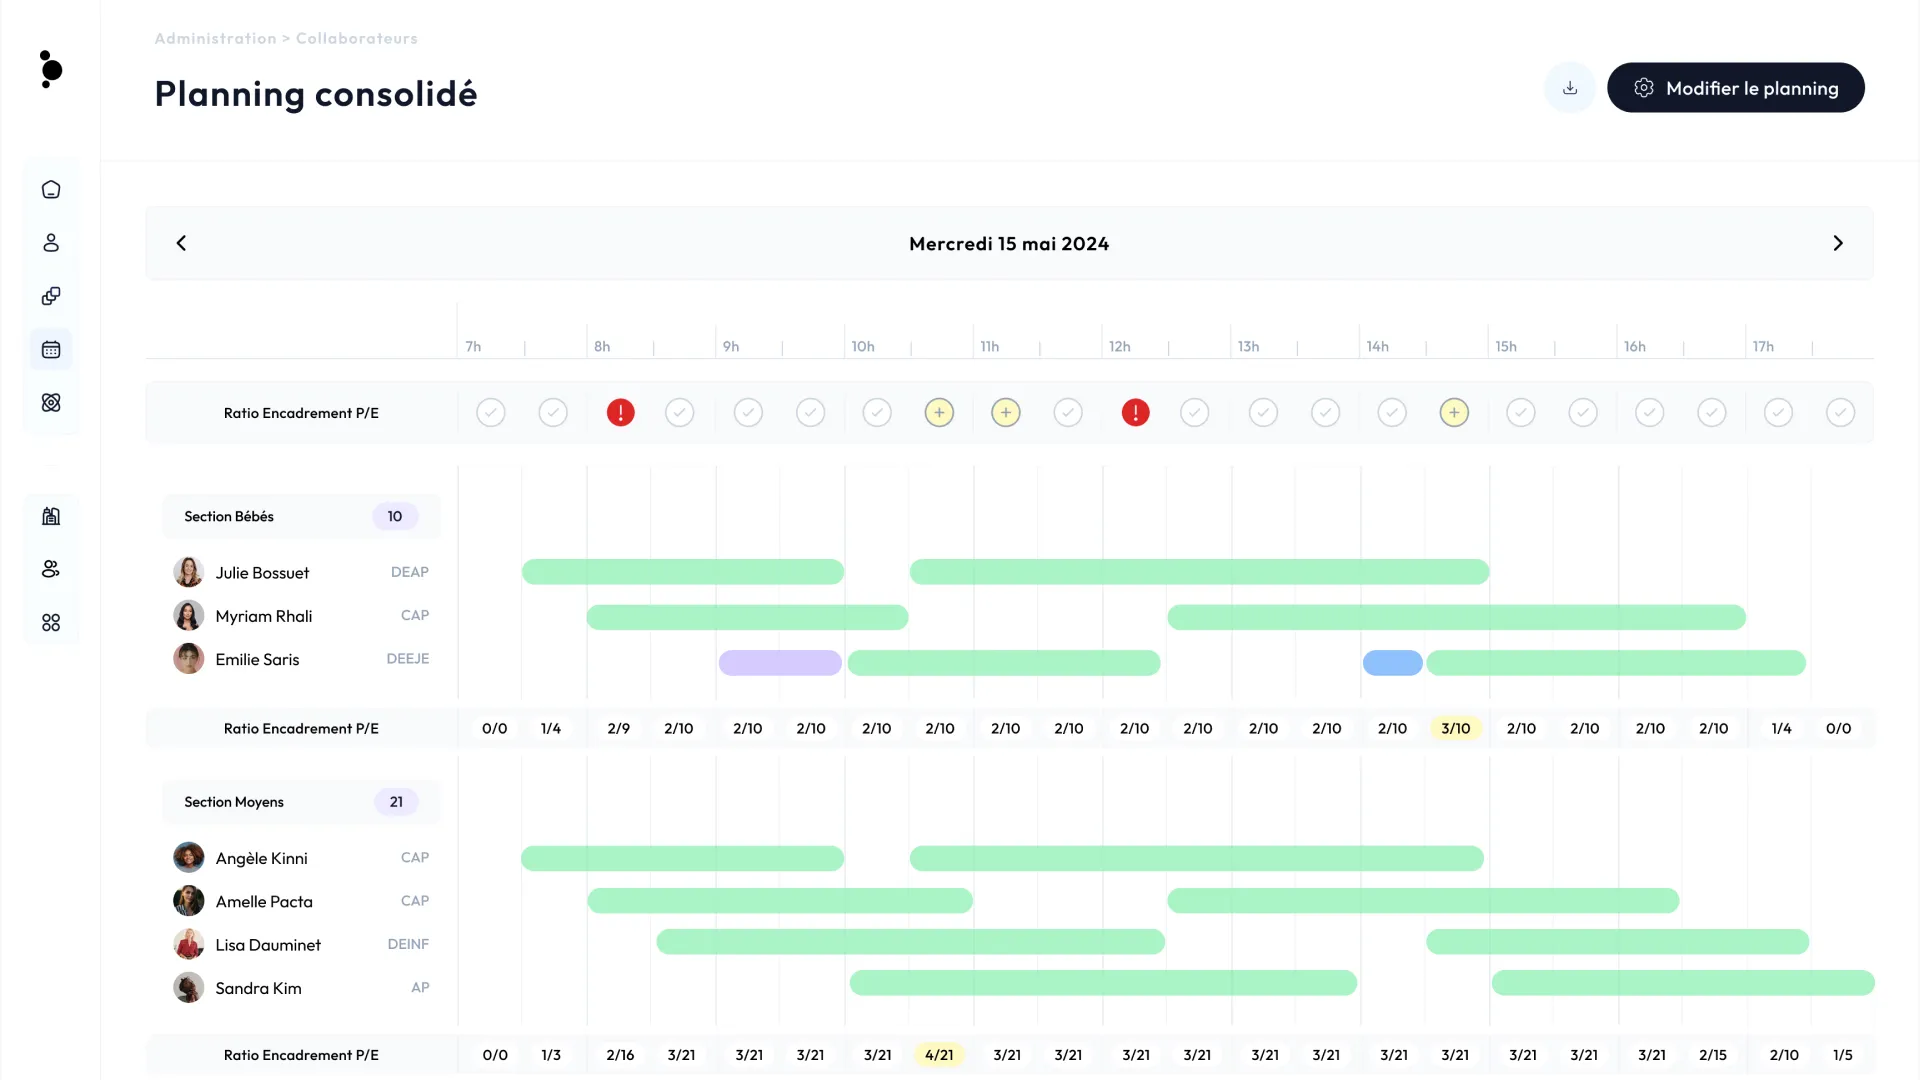Open Julie Bossuet's collaborator row
Screen dimensions: 1920x1080
click(262, 573)
